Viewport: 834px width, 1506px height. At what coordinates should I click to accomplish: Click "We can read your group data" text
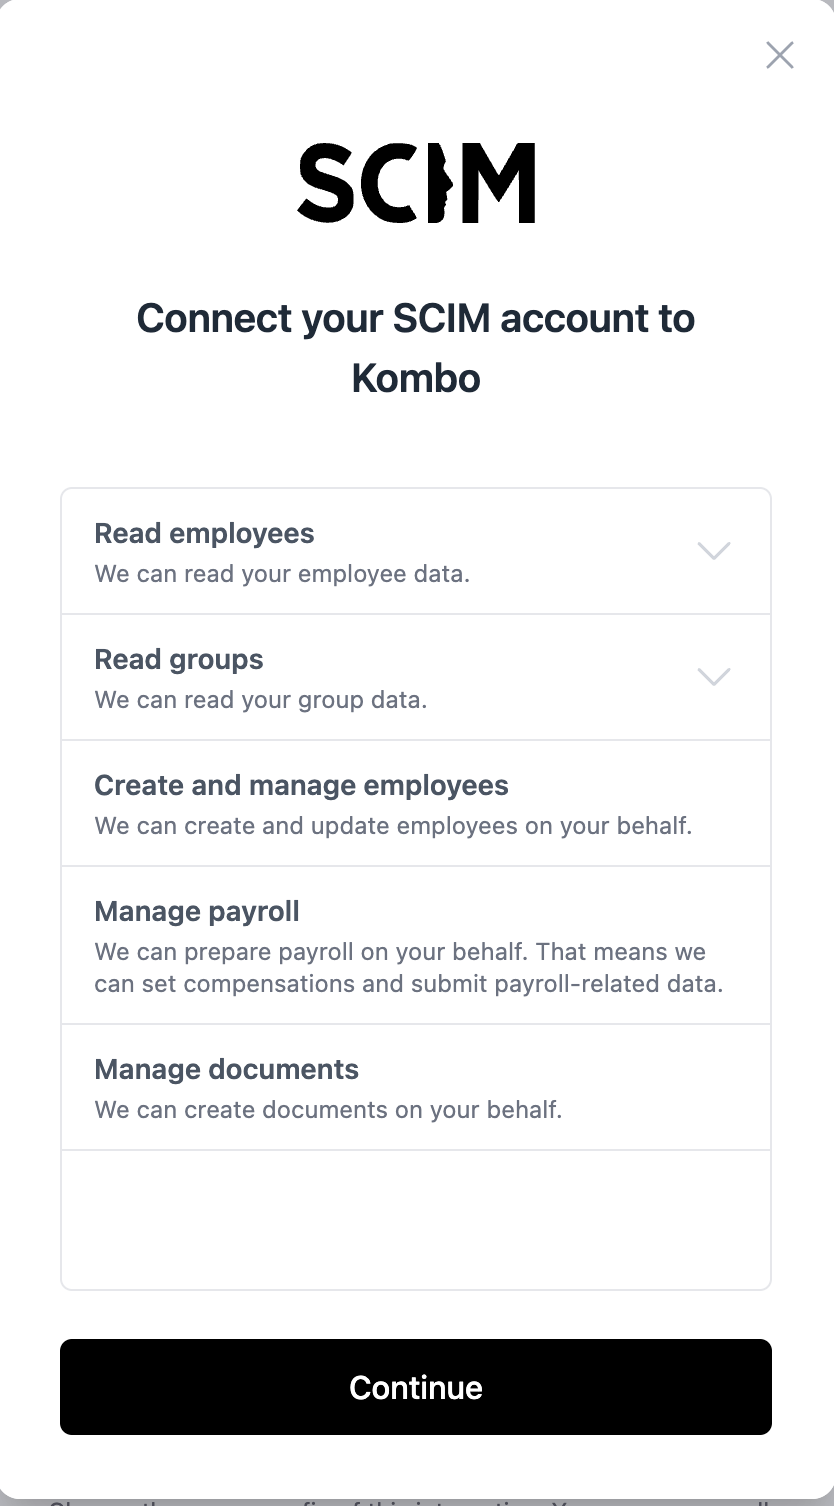261,701
